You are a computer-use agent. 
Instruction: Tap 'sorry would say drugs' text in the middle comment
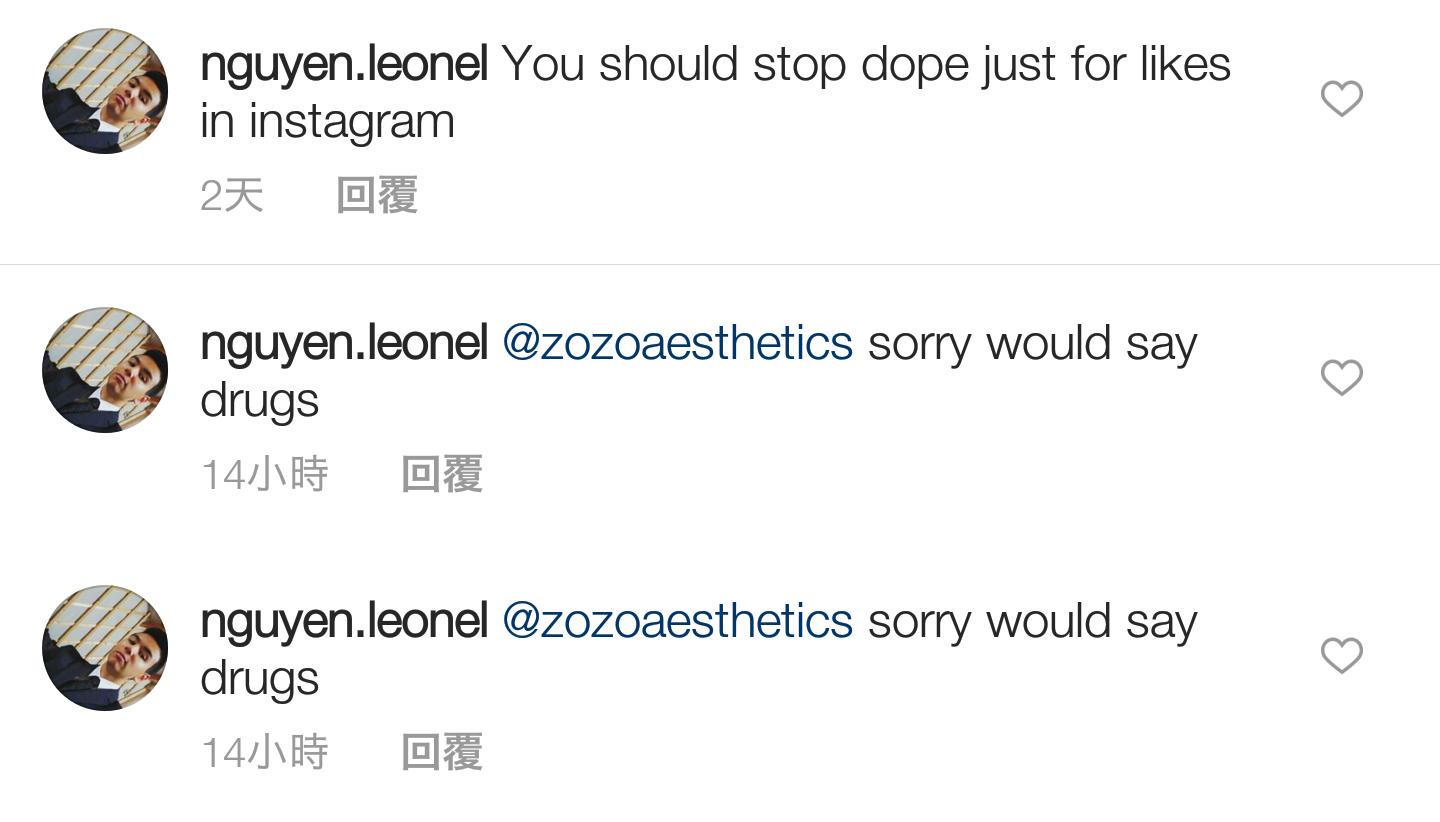[1031, 343]
